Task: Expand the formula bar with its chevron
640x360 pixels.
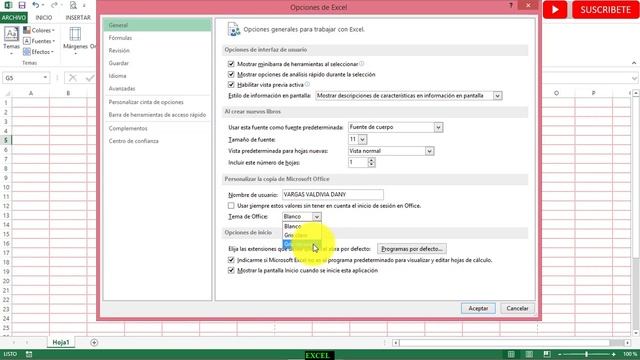Action: [x=634, y=78]
